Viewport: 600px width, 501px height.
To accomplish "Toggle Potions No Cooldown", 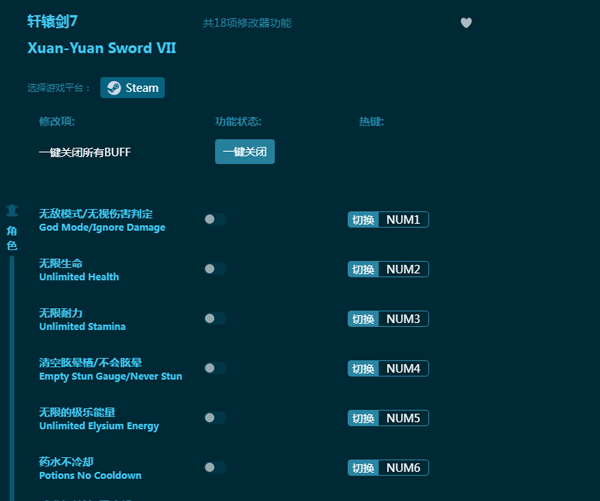I will pyautogui.click(x=214, y=467).
